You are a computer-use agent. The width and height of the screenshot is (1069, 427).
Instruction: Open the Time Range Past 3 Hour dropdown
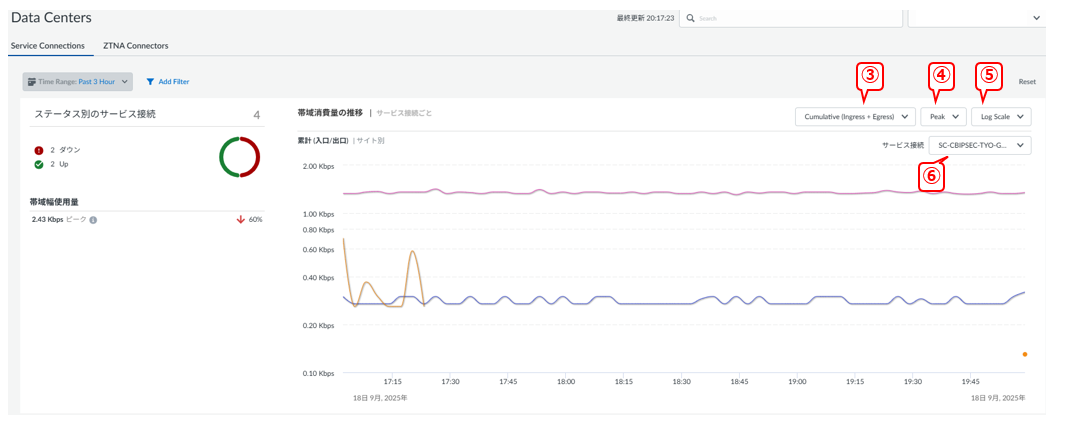click(78, 81)
